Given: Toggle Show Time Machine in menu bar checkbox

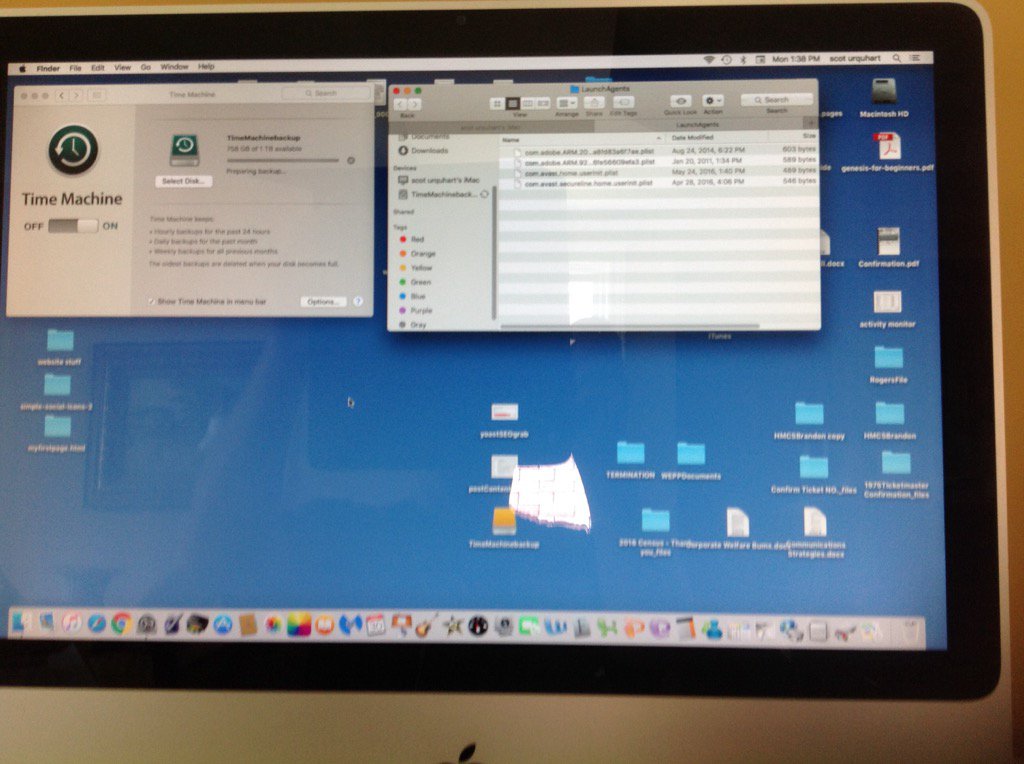Looking at the screenshot, I should [152, 302].
